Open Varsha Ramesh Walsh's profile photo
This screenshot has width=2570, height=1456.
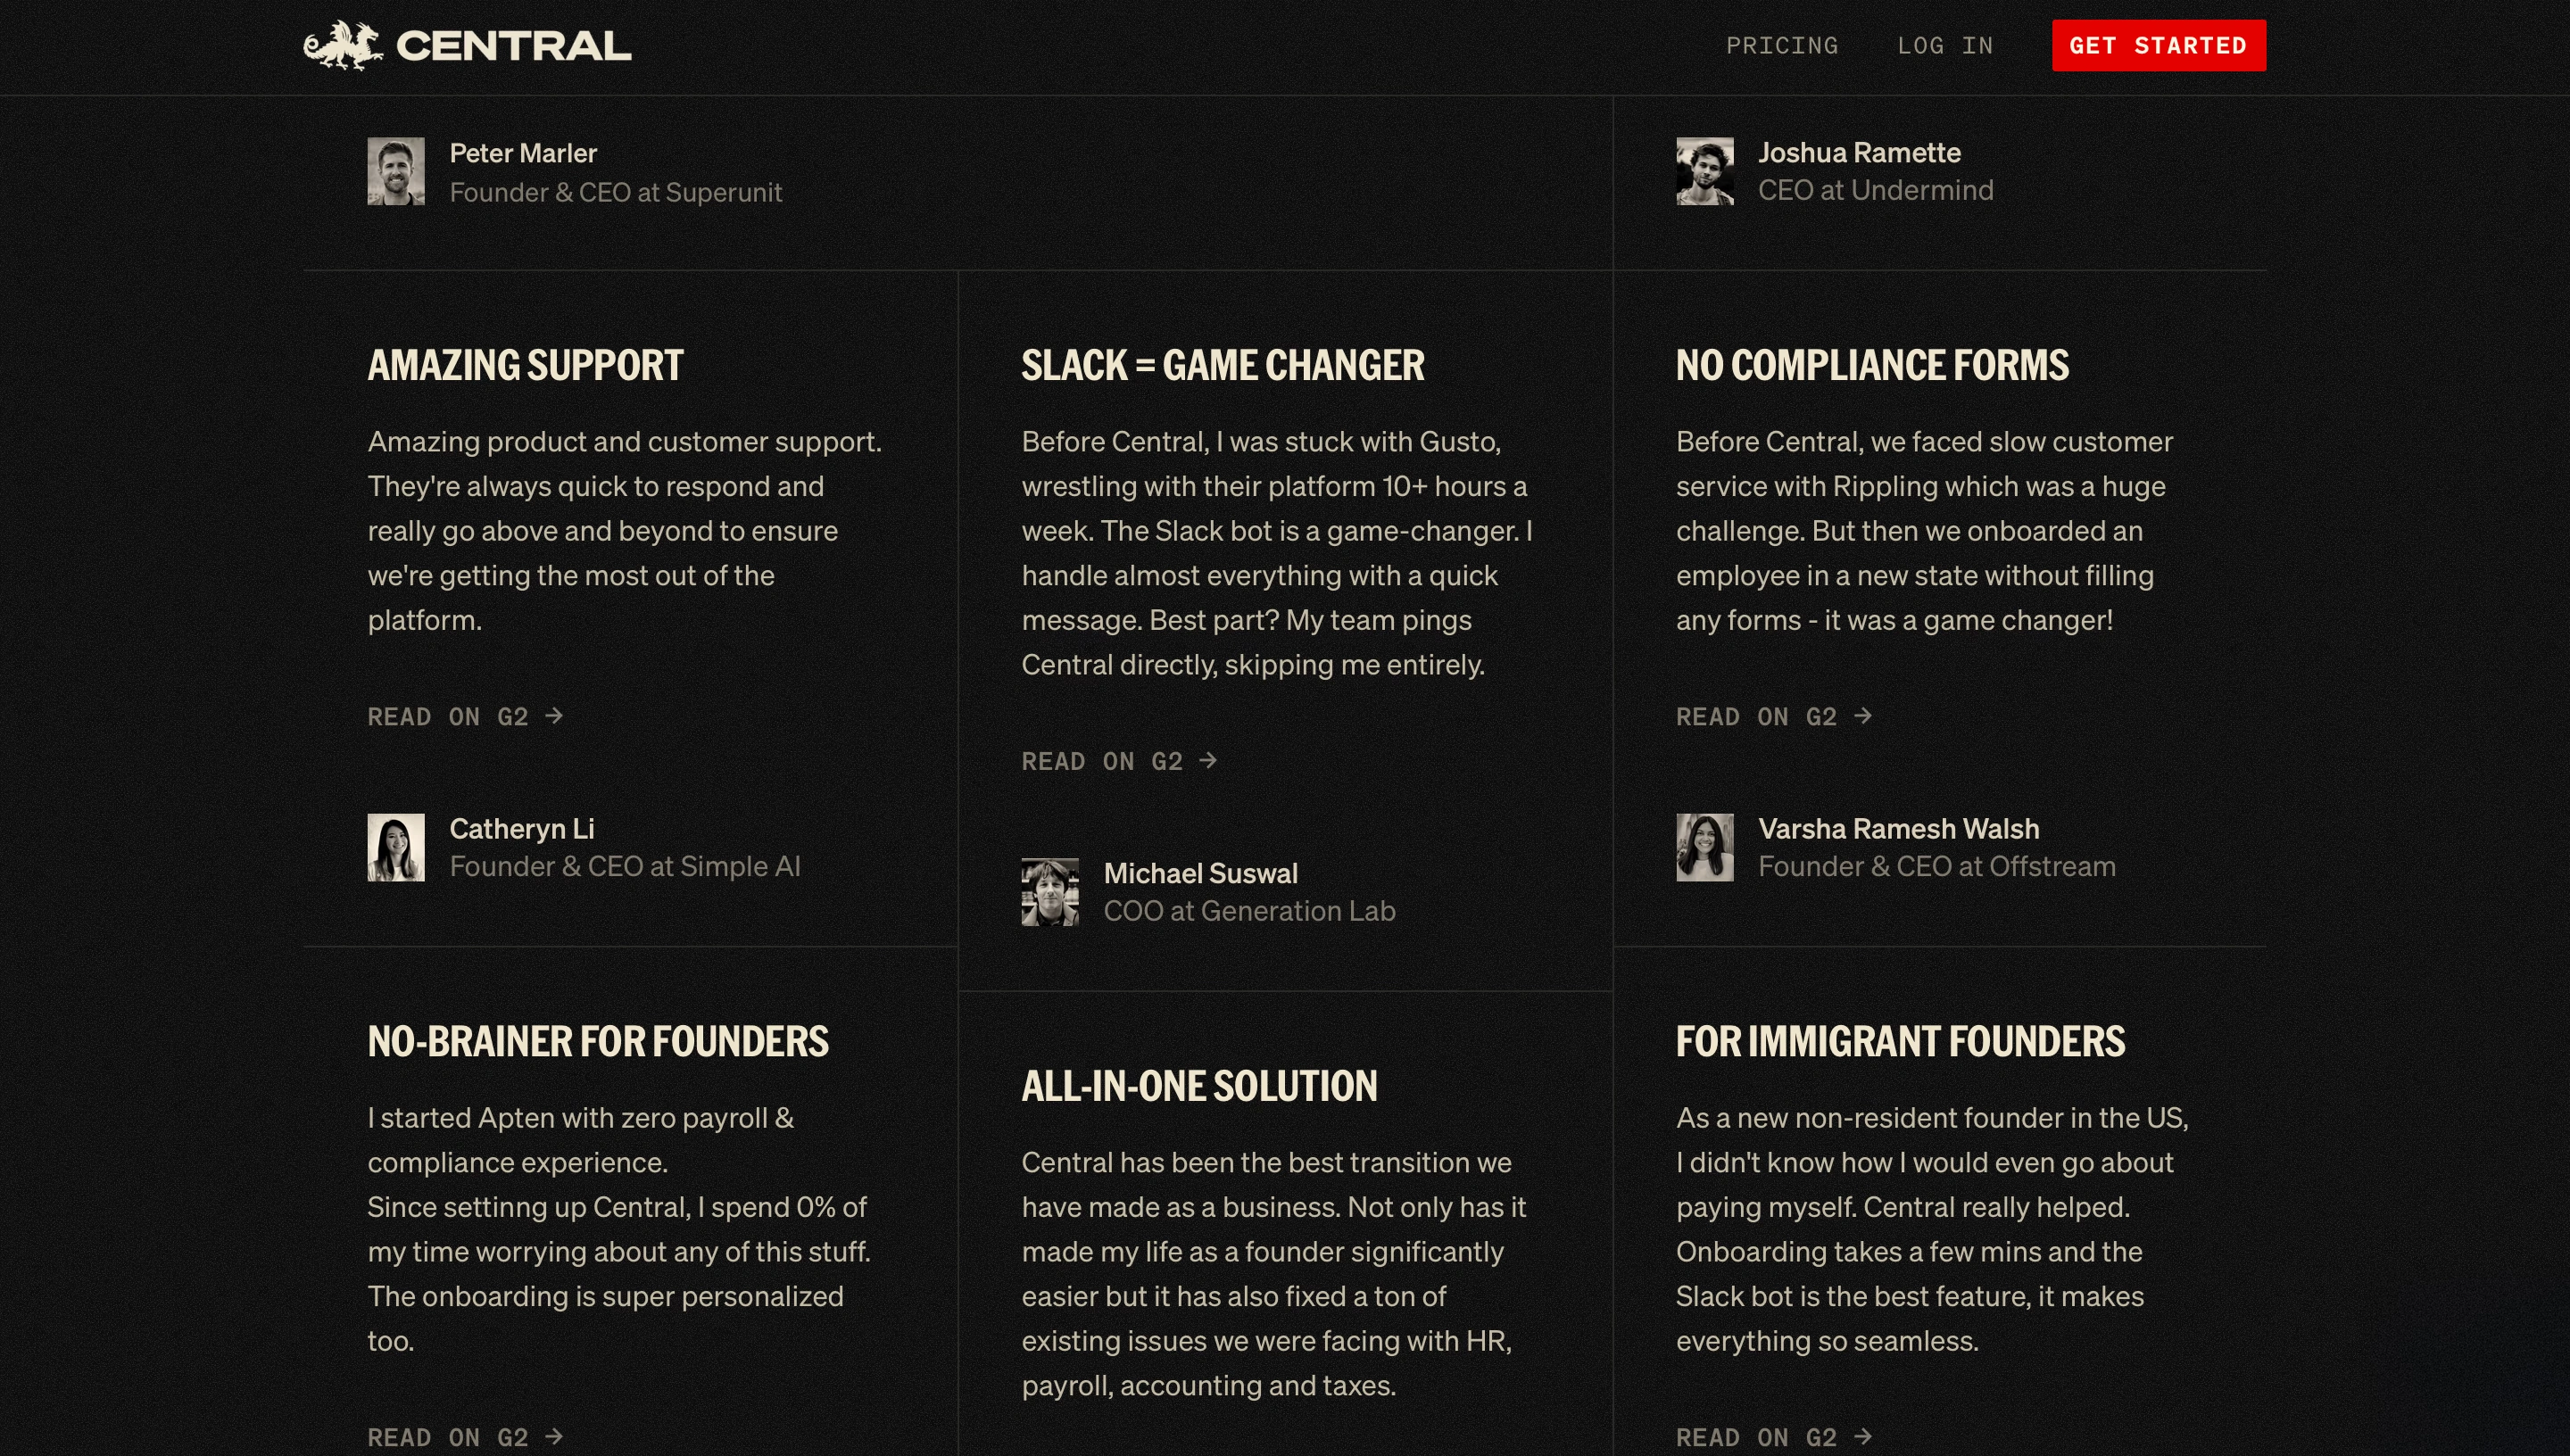[1705, 847]
